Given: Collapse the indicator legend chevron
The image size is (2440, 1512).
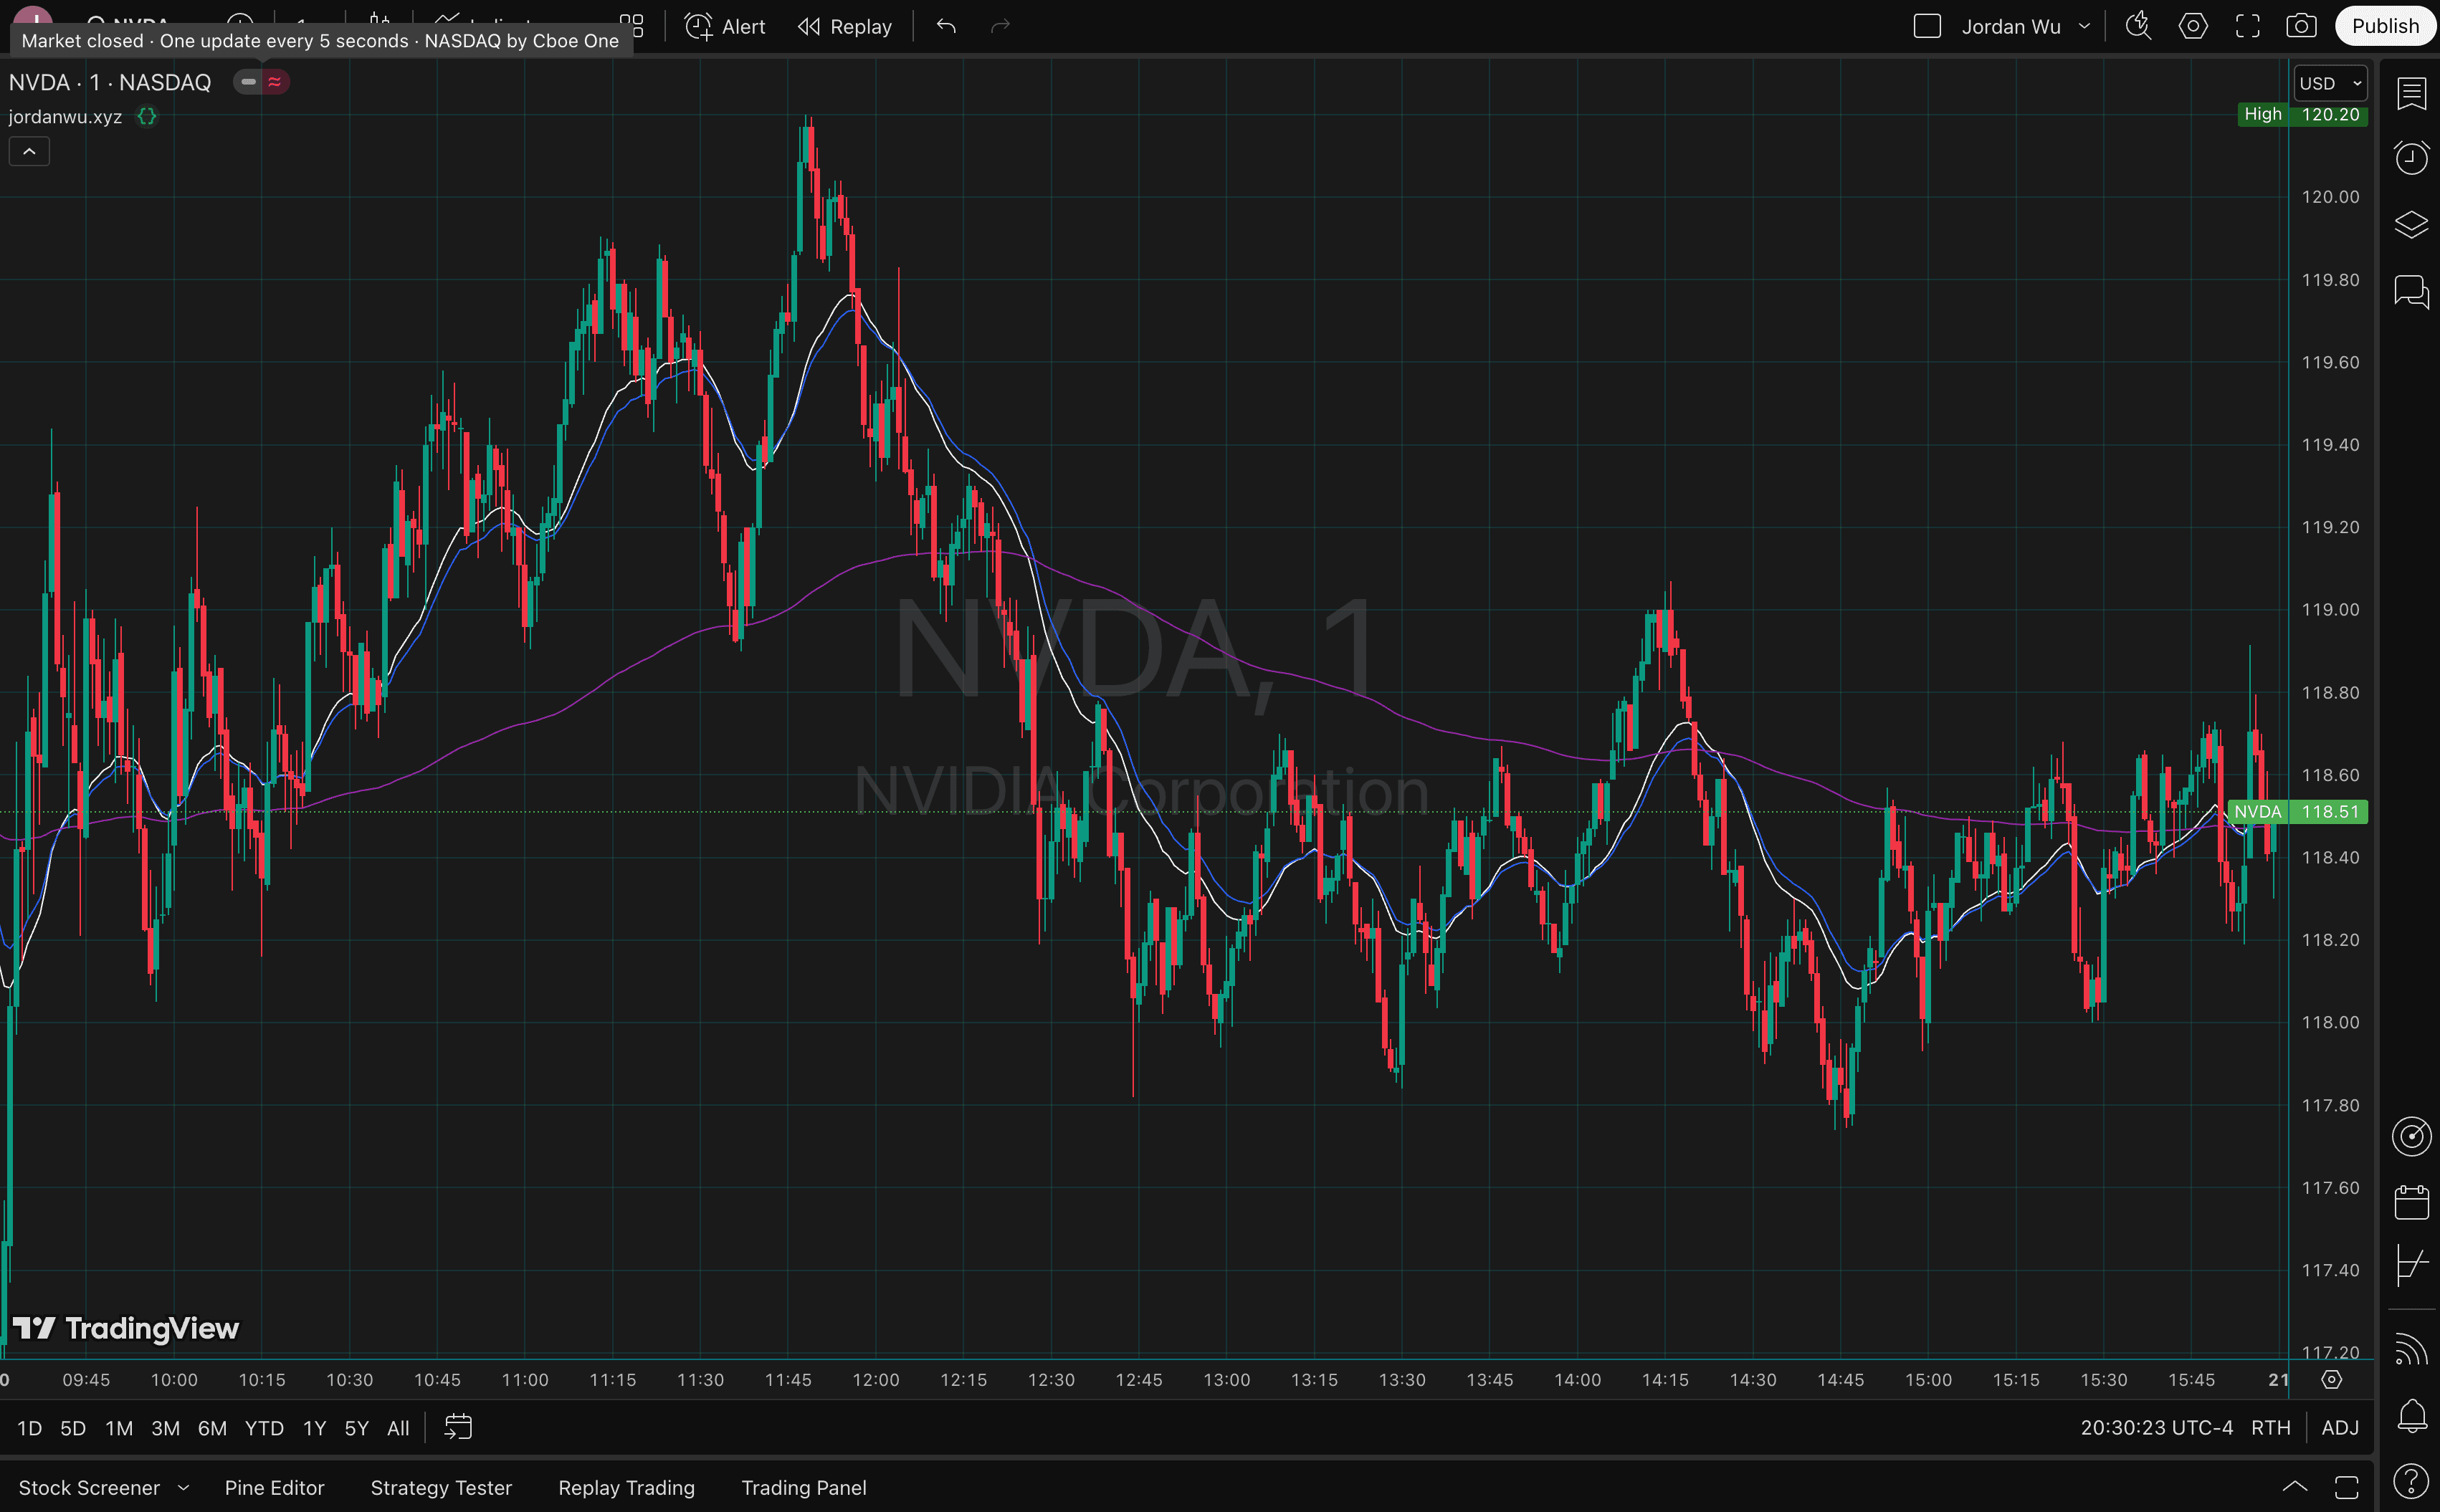Looking at the screenshot, I should pos(29,152).
